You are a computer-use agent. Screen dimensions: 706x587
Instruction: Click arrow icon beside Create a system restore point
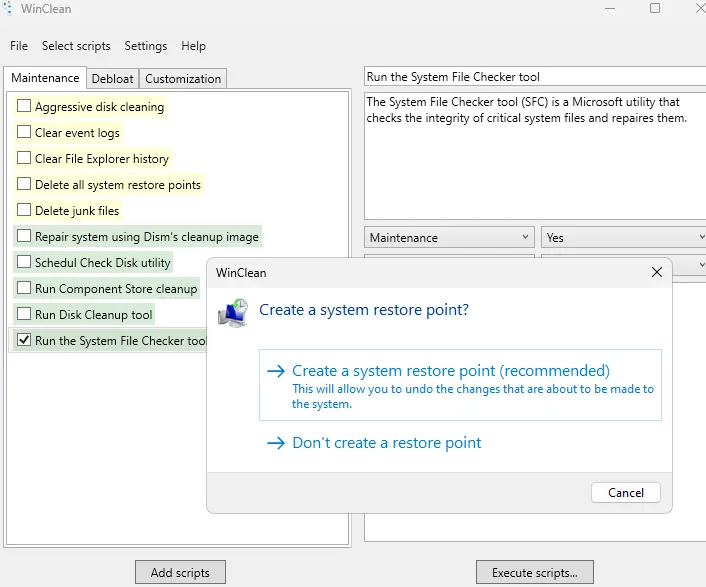click(x=276, y=371)
